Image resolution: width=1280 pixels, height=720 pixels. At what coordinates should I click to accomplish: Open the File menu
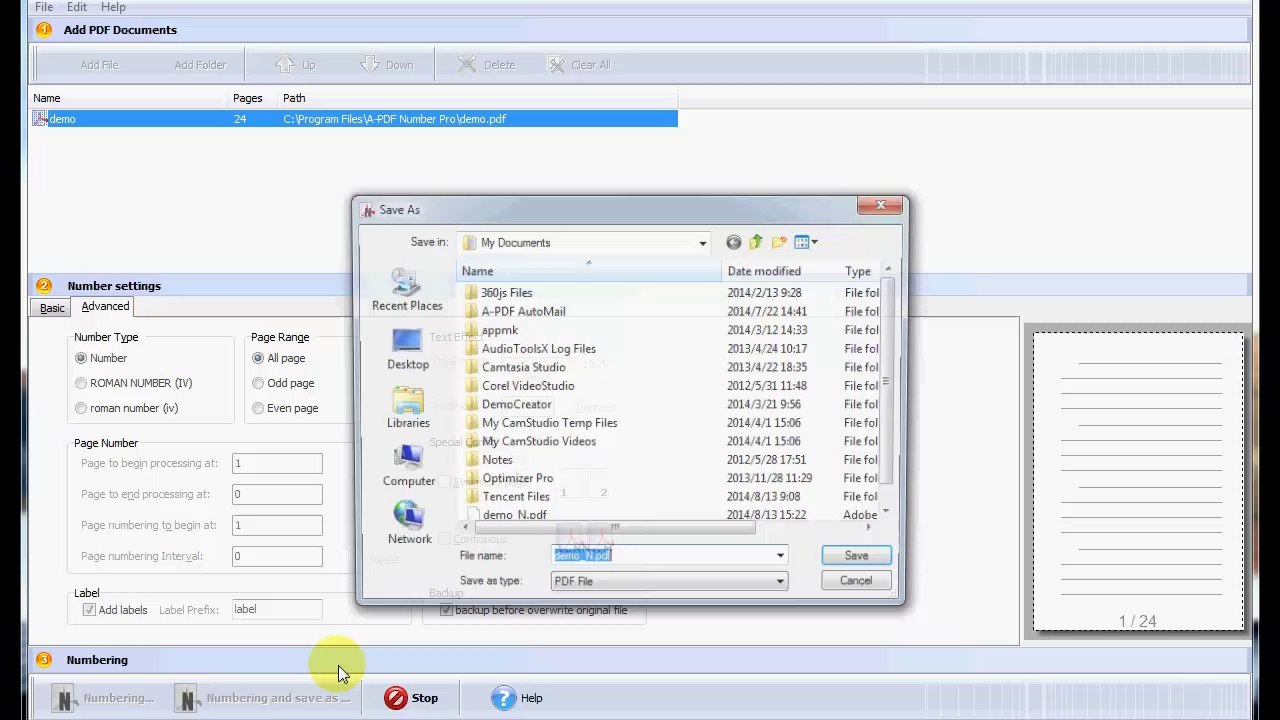44,7
